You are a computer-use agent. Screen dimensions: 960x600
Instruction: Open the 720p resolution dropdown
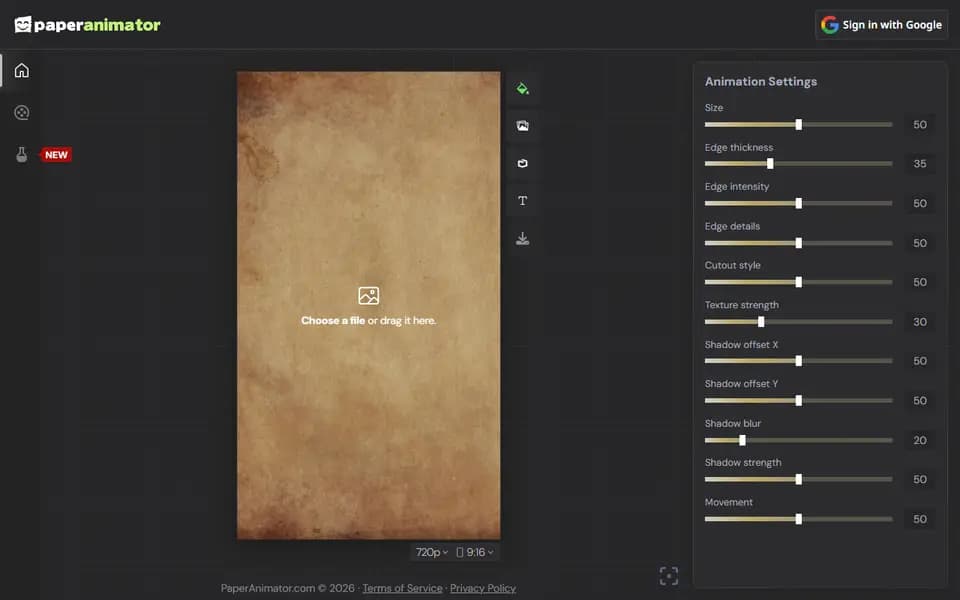[x=432, y=552]
